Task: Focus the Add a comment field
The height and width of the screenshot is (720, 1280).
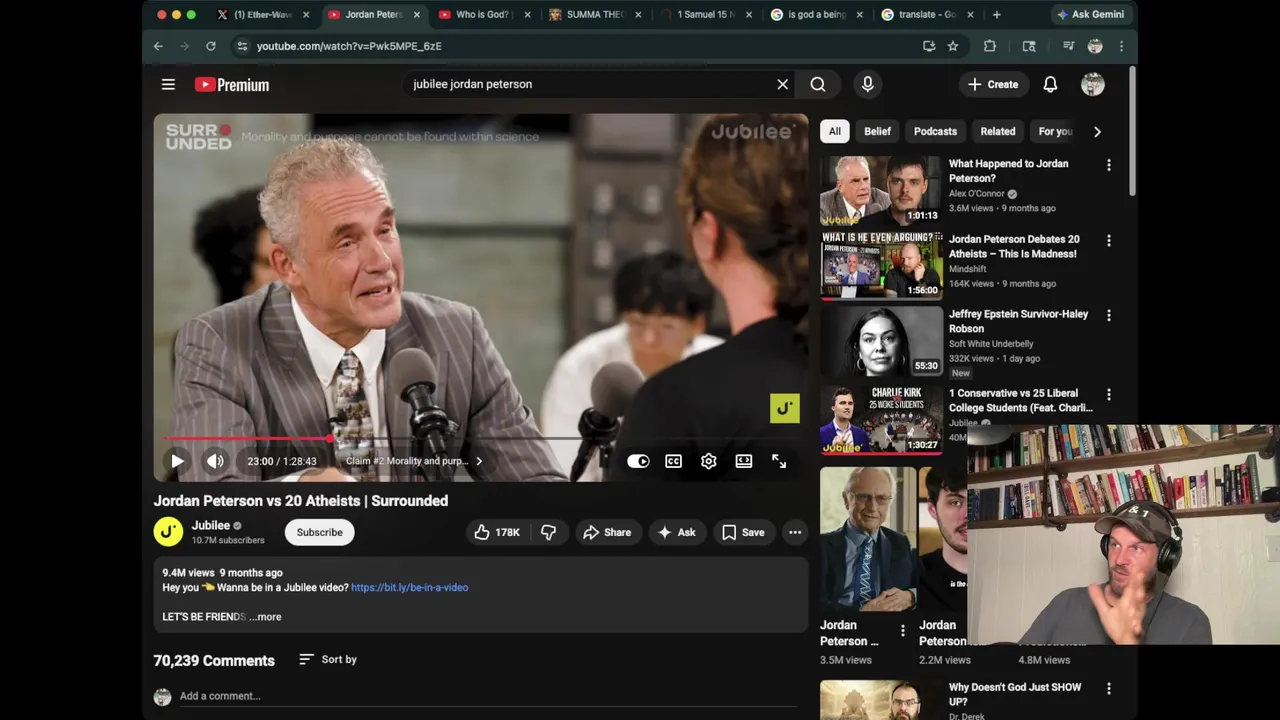Action: click(x=488, y=696)
